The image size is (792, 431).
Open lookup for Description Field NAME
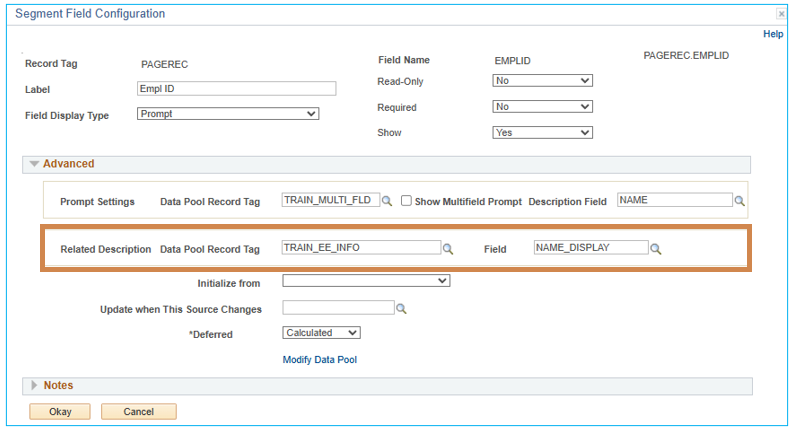point(739,201)
